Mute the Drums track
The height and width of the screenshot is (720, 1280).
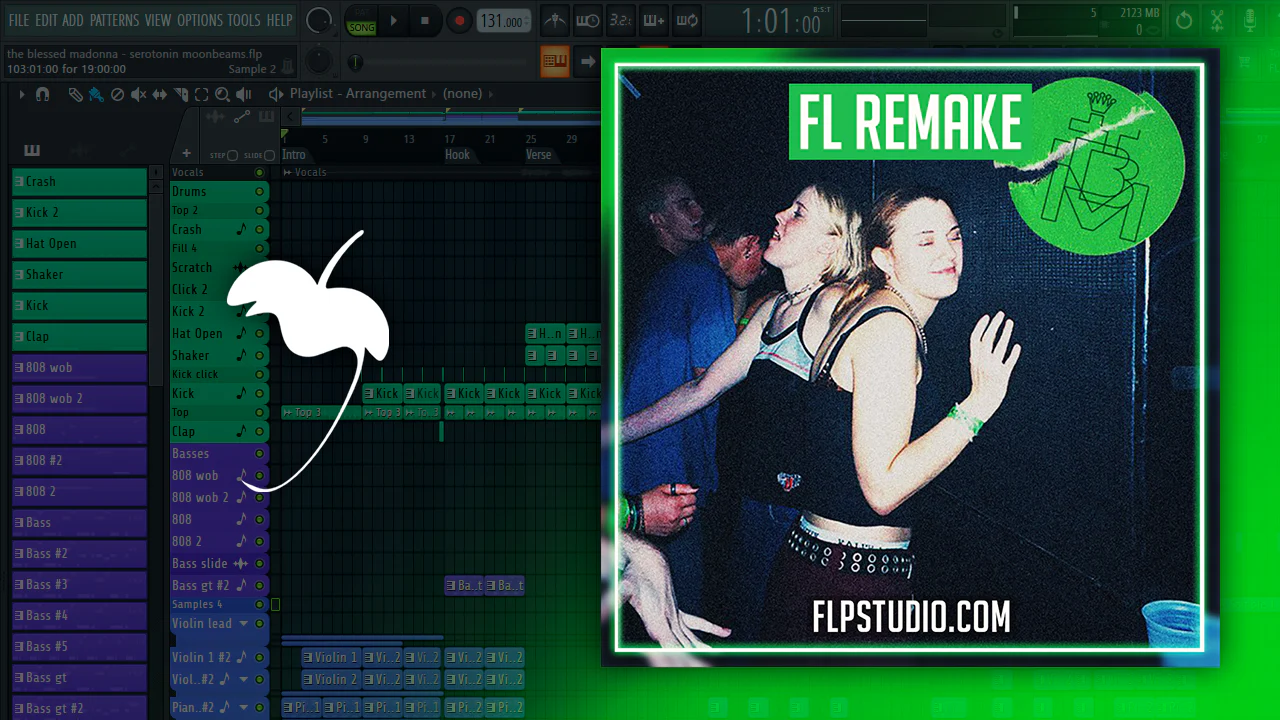click(x=260, y=191)
